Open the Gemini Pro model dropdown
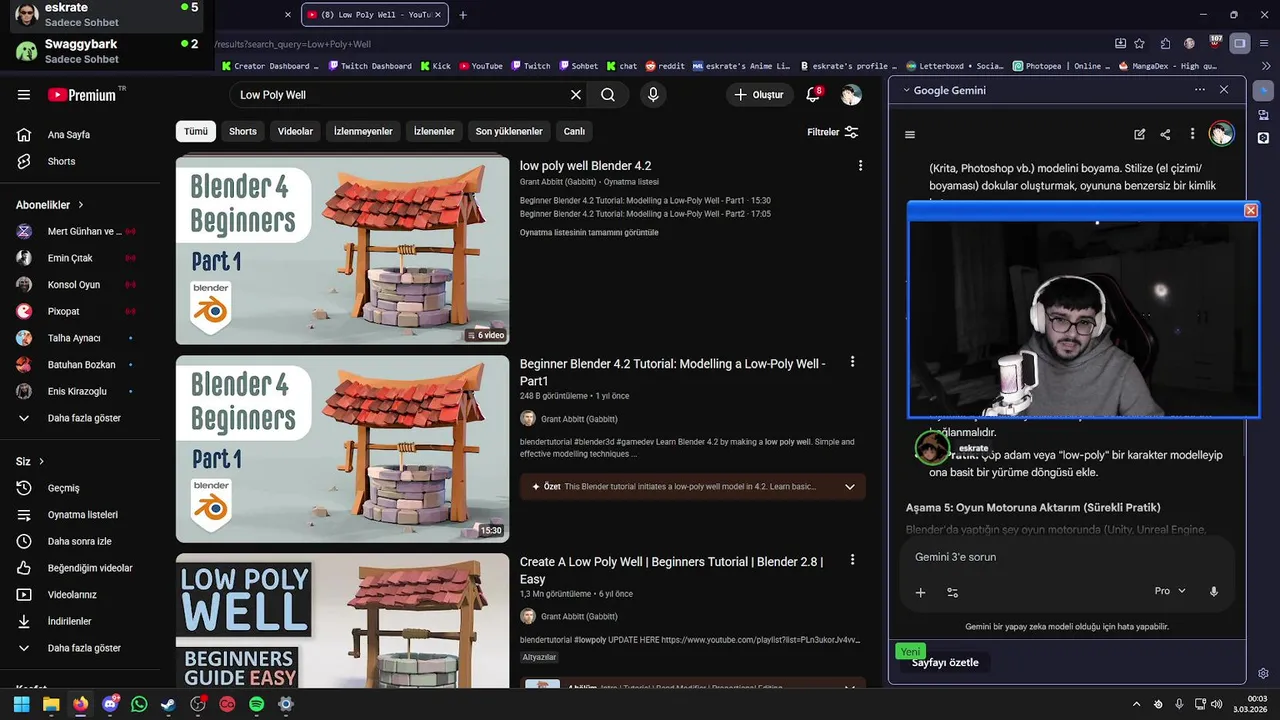The height and width of the screenshot is (720, 1280). click(1170, 591)
